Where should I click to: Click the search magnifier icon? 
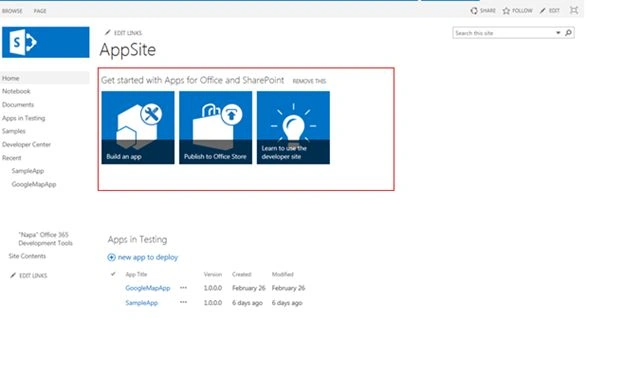point(569,33)
